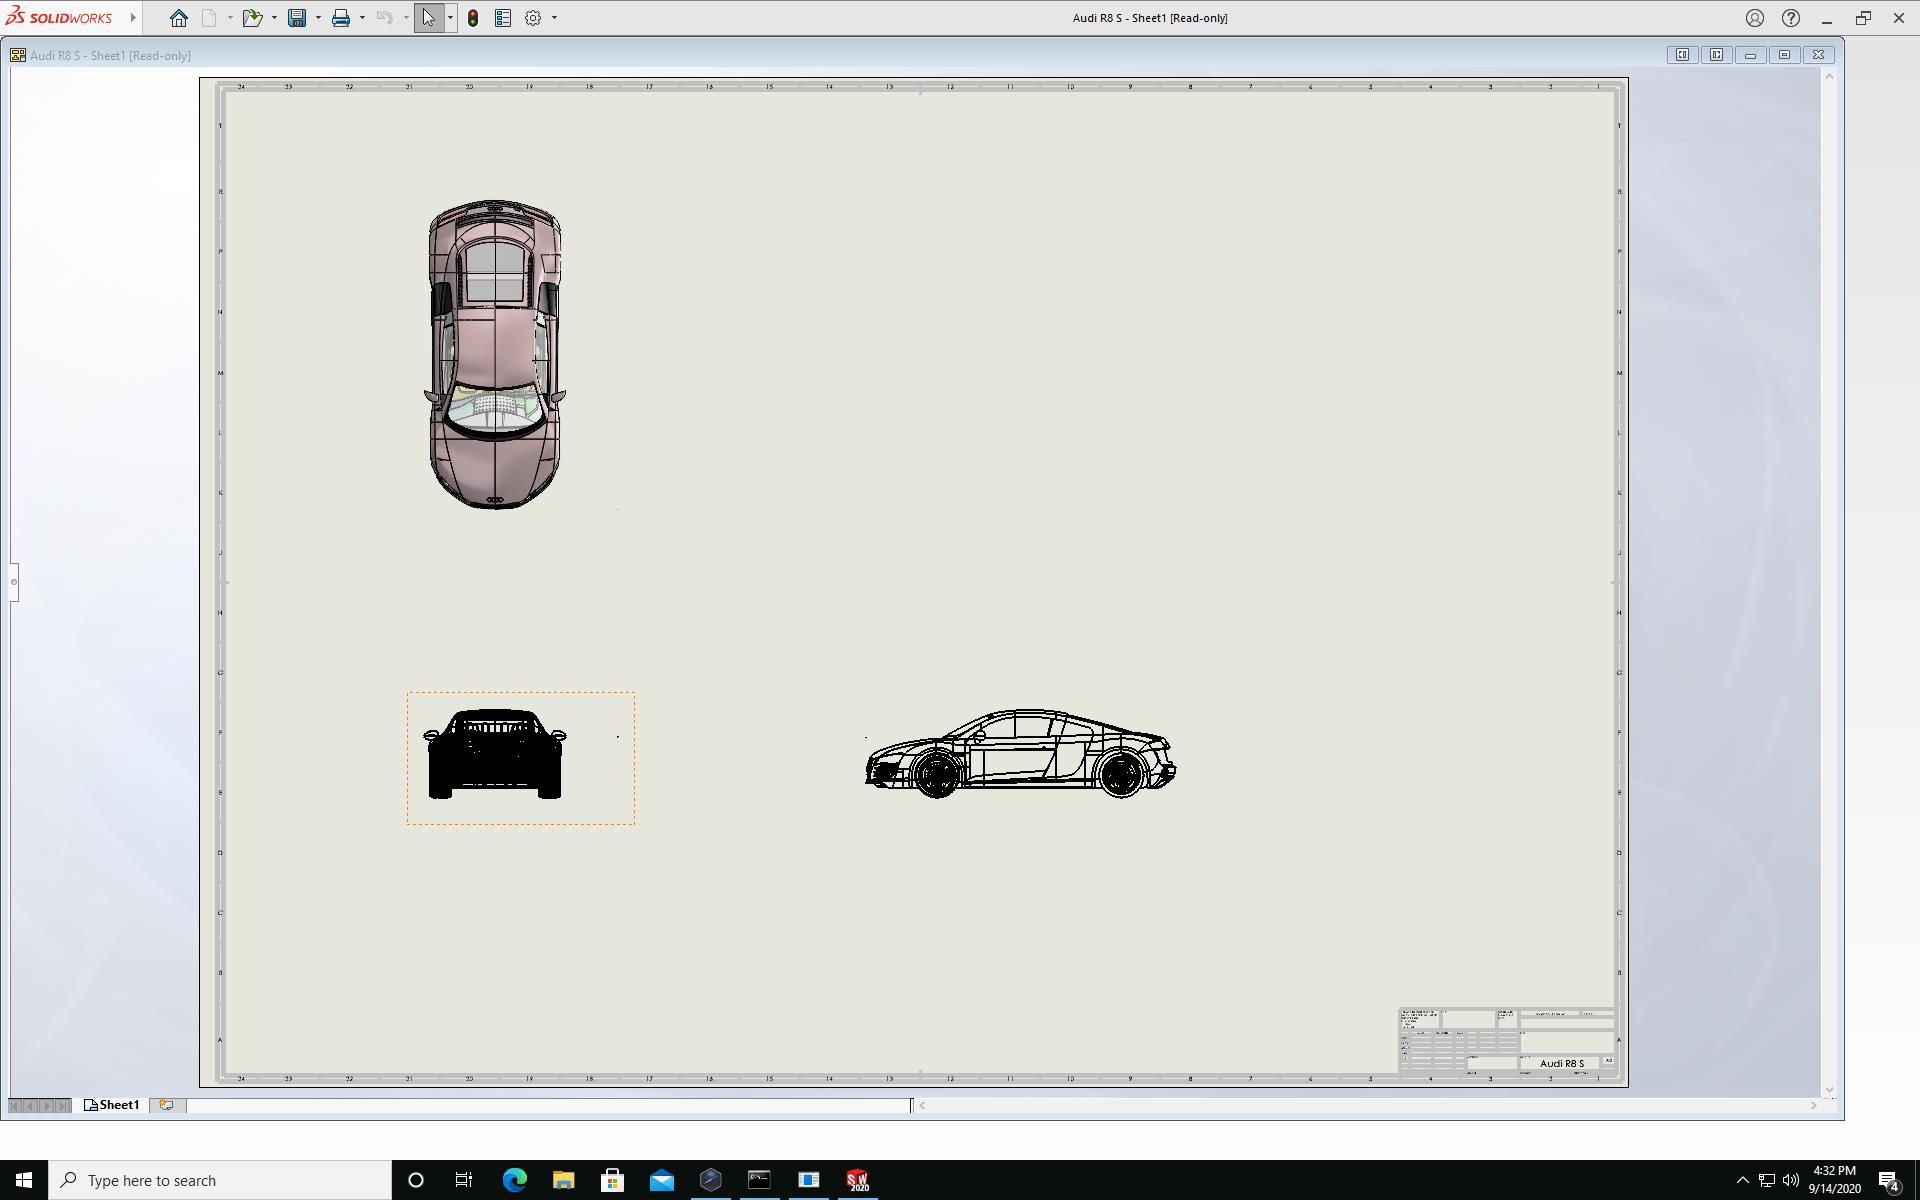Click the Add Sheet icon tab
The image size is (1920, 1200).
pyautogui.click(x=166, y=1105)
